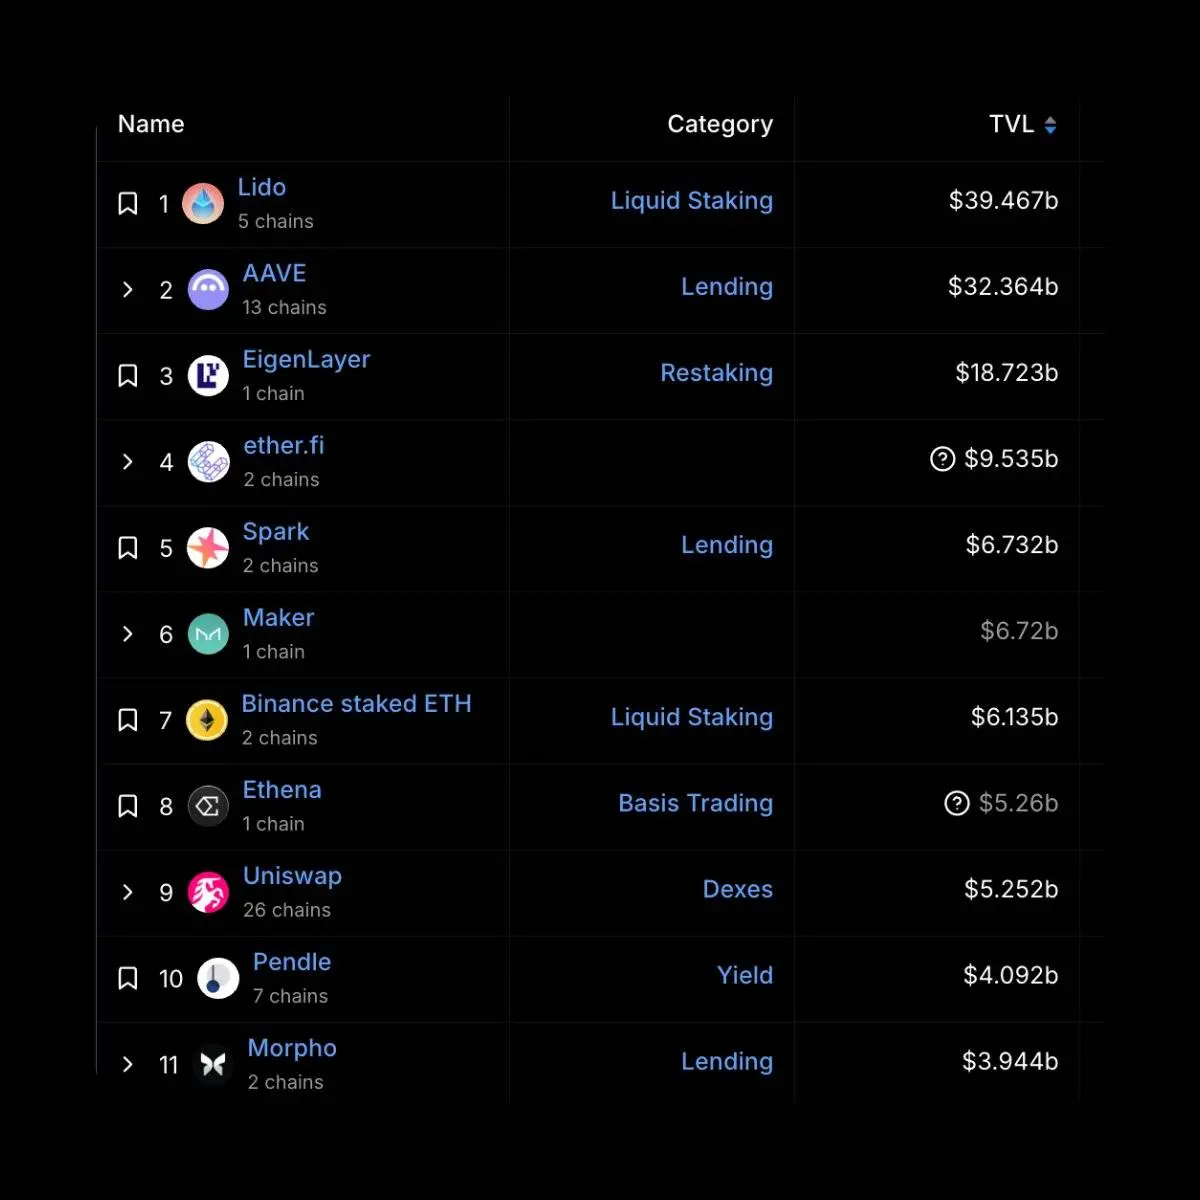The height and width of the screenshot is (1200, 1200).
Task: Open the Restaking category link
Action: pyautogui.click(x=716, y=373)
